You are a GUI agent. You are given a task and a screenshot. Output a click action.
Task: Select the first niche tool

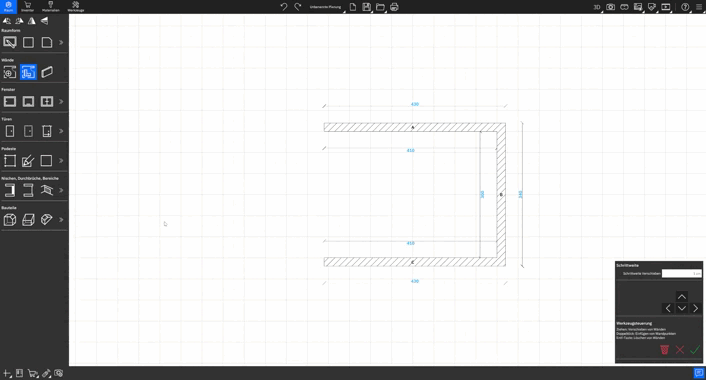(x=9, y=190)
